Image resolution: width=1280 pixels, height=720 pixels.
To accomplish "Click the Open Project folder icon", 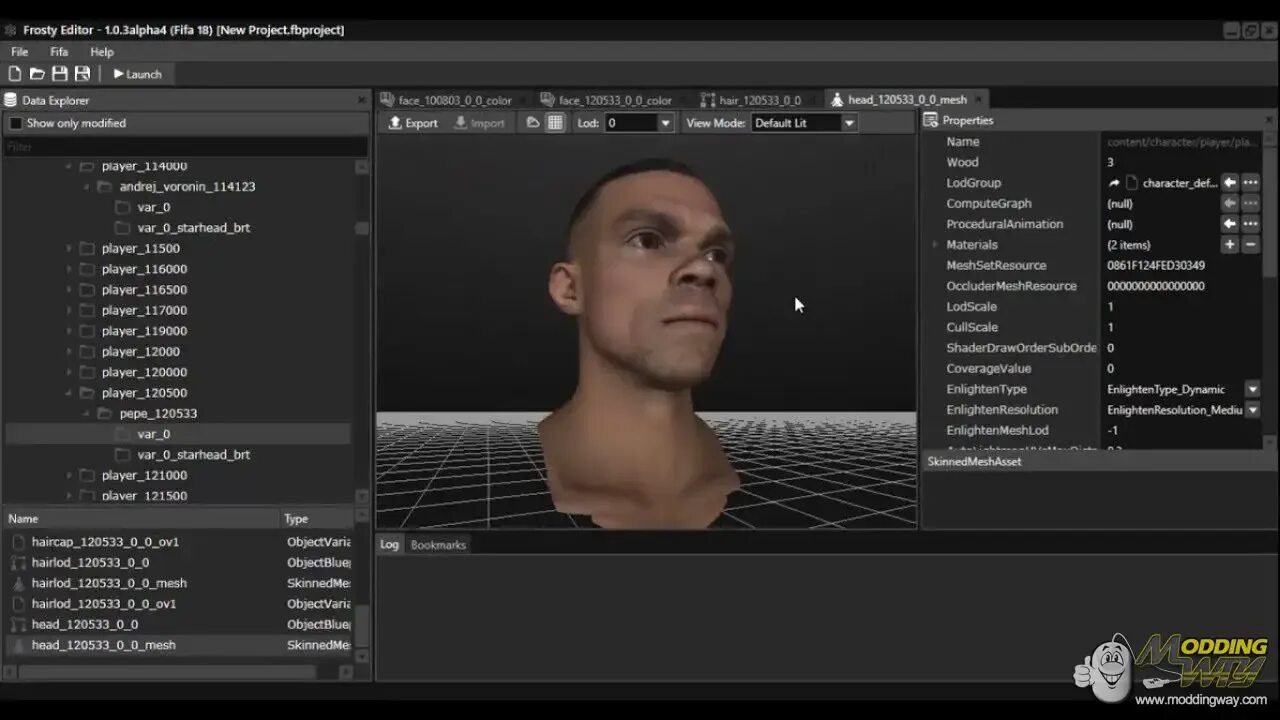I will (x=37, y=74).
